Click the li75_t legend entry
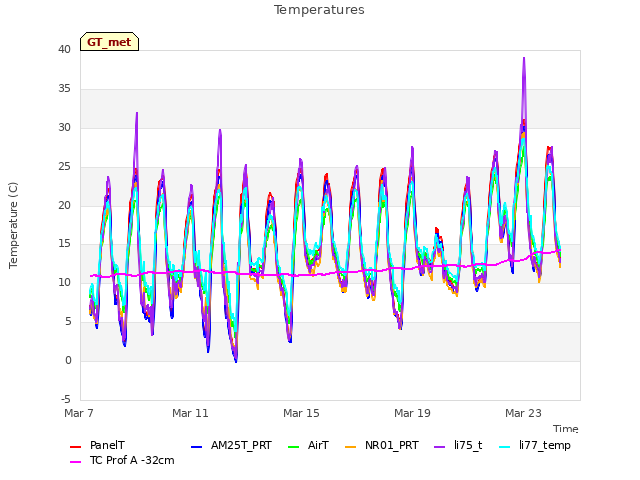The width and height of the screenshot is (640, 480). click(458, 445)
